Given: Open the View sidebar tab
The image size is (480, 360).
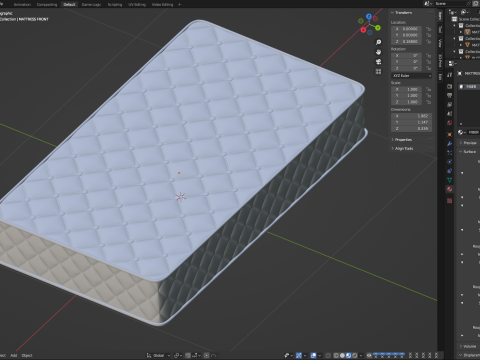Looking at the screenshot, I should (440, 43).
